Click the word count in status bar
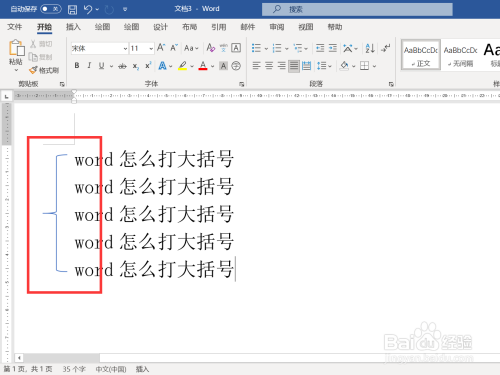Image resolution: width=500 pixels, height=375 pixels. 74,369
